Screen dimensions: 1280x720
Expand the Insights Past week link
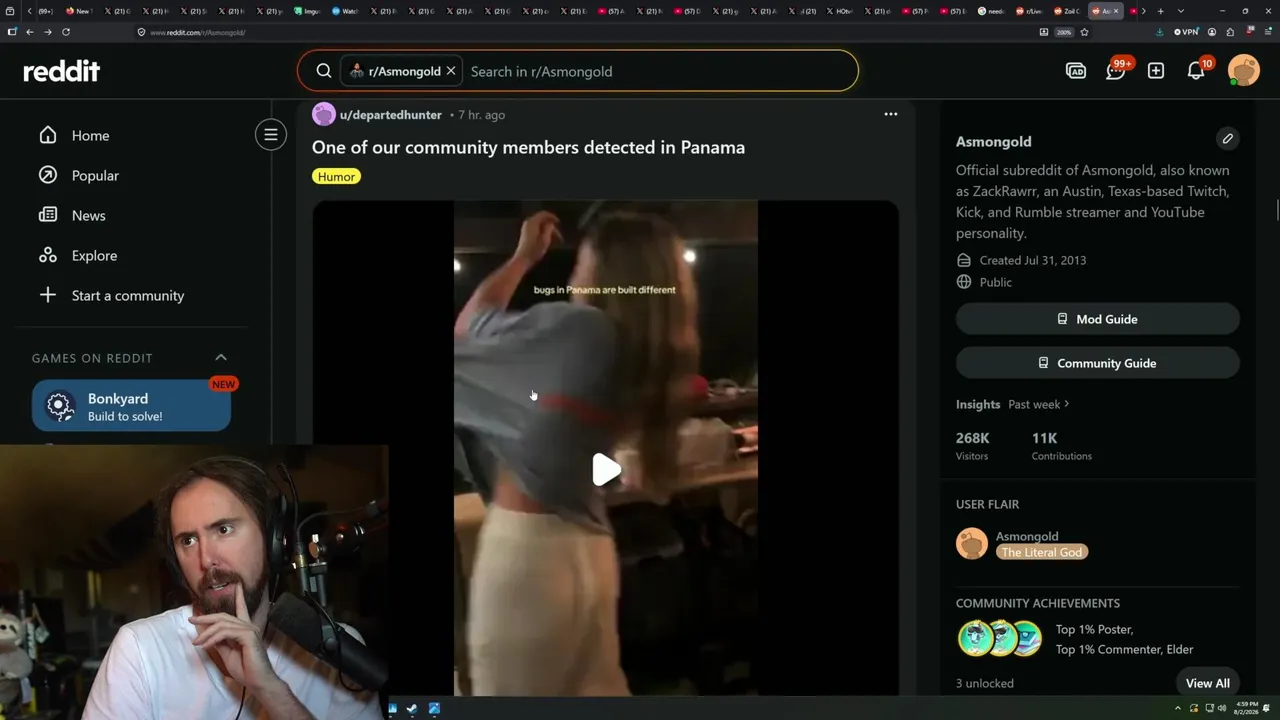1039,404
